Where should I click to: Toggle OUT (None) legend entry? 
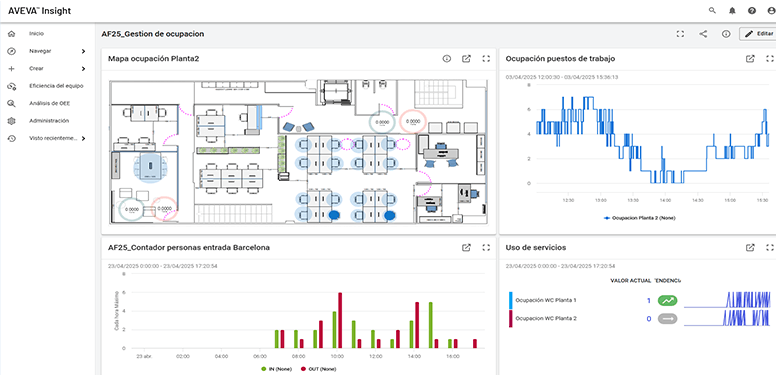coord(319,369)
